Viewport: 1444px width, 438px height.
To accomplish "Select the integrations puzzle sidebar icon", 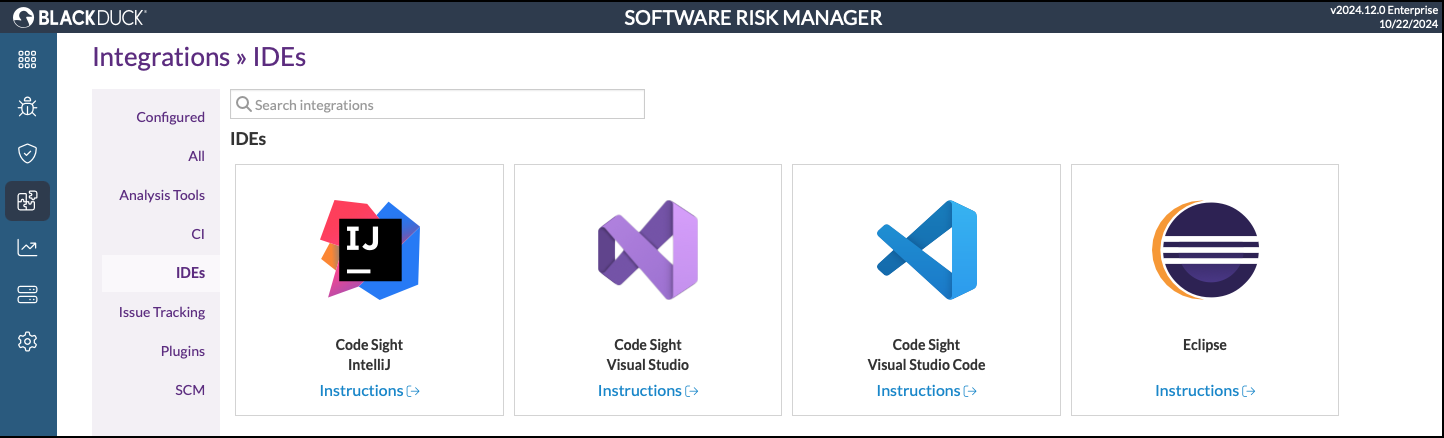I will (28, 201).
